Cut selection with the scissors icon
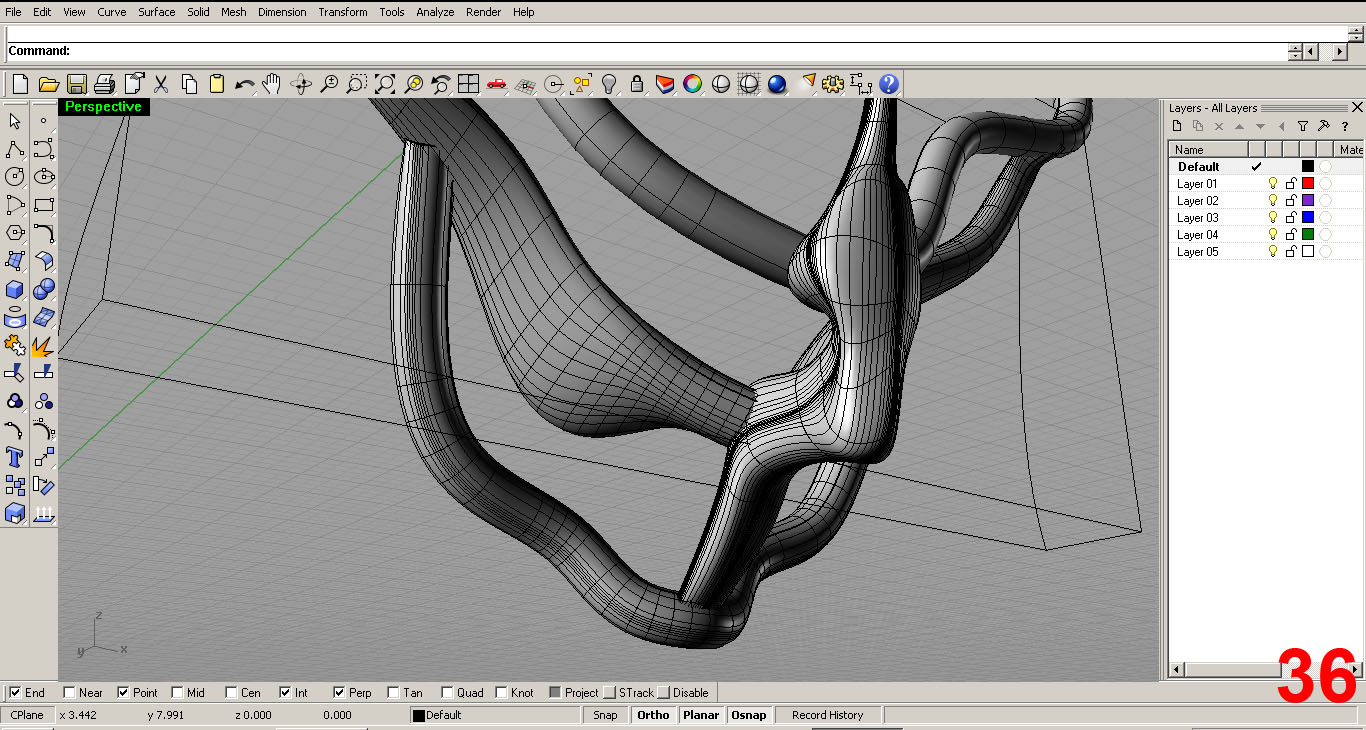The height and width of the screenshot is (730, 1366). 161,84
